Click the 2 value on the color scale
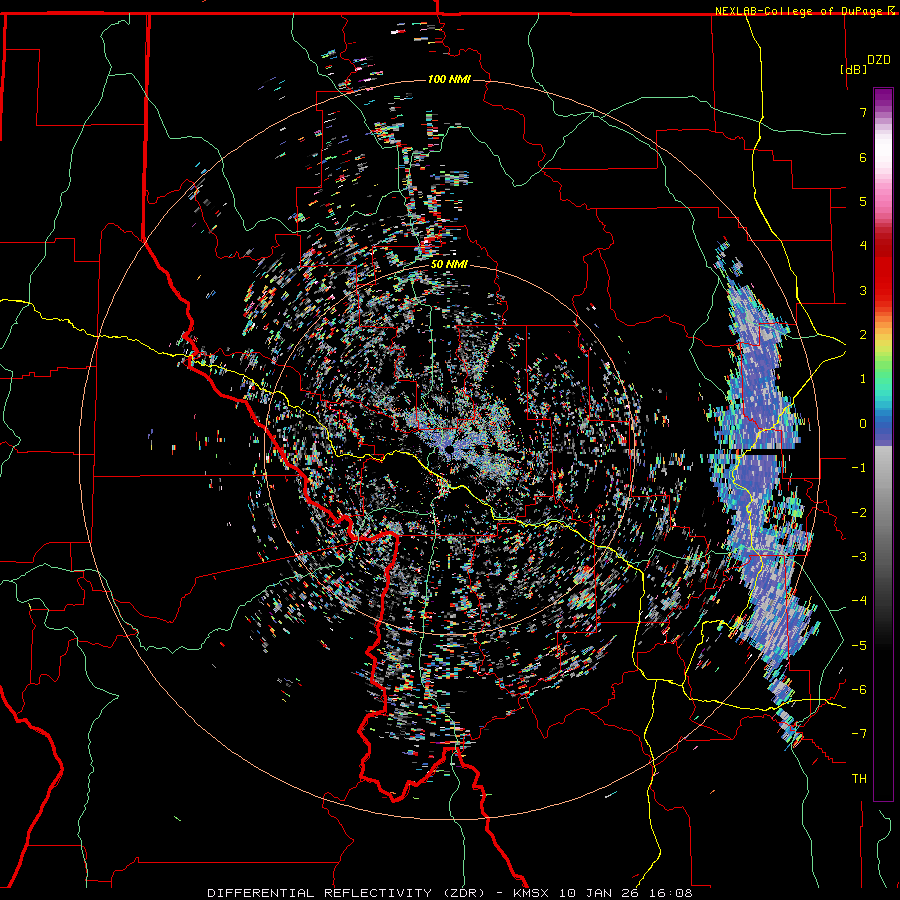The height and width of the screenshot is (900, 900). click(863, 335)
